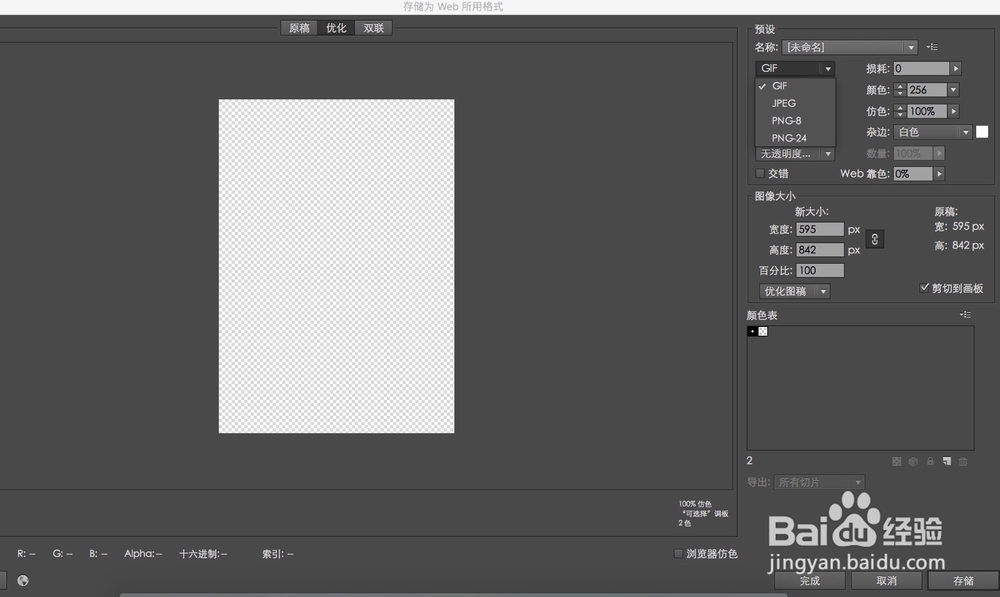Click the 取消 button
Viewport: 1000px width, 597px height.
pos(886,580)
